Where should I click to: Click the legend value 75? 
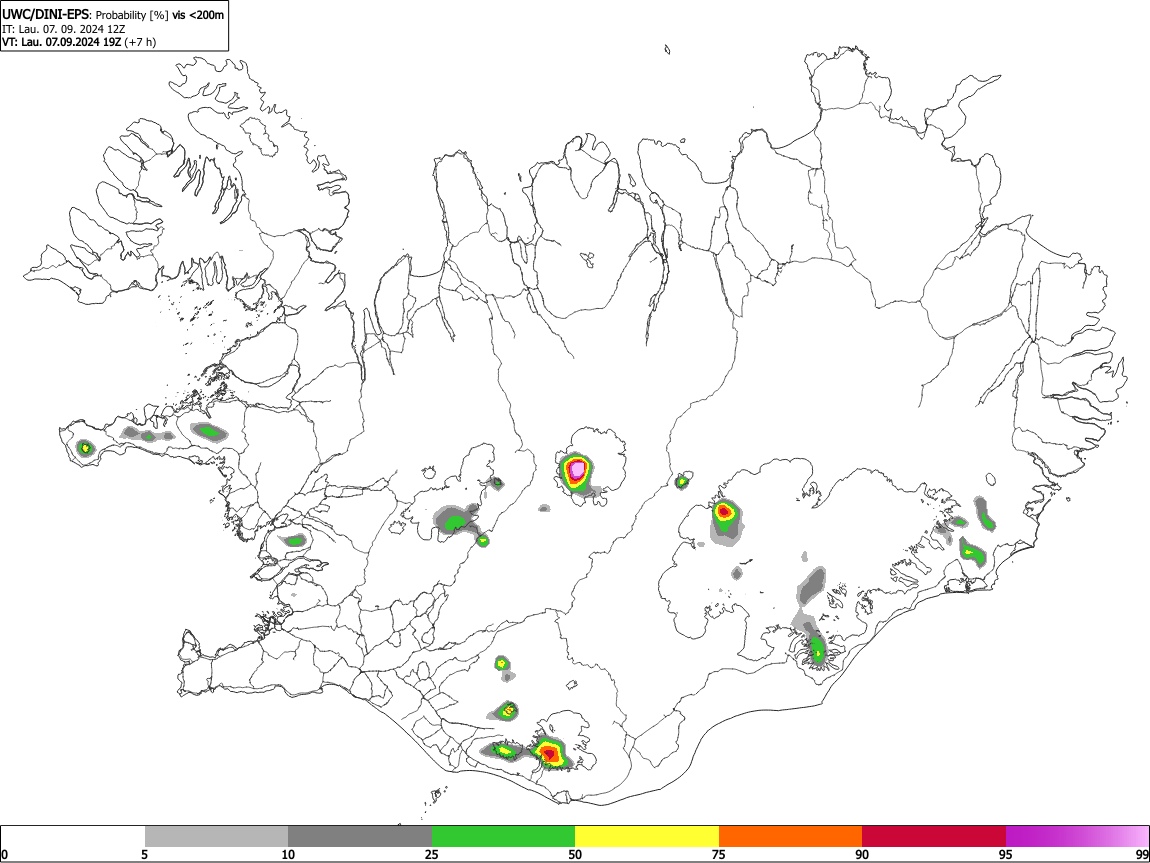tap(719, 854)
